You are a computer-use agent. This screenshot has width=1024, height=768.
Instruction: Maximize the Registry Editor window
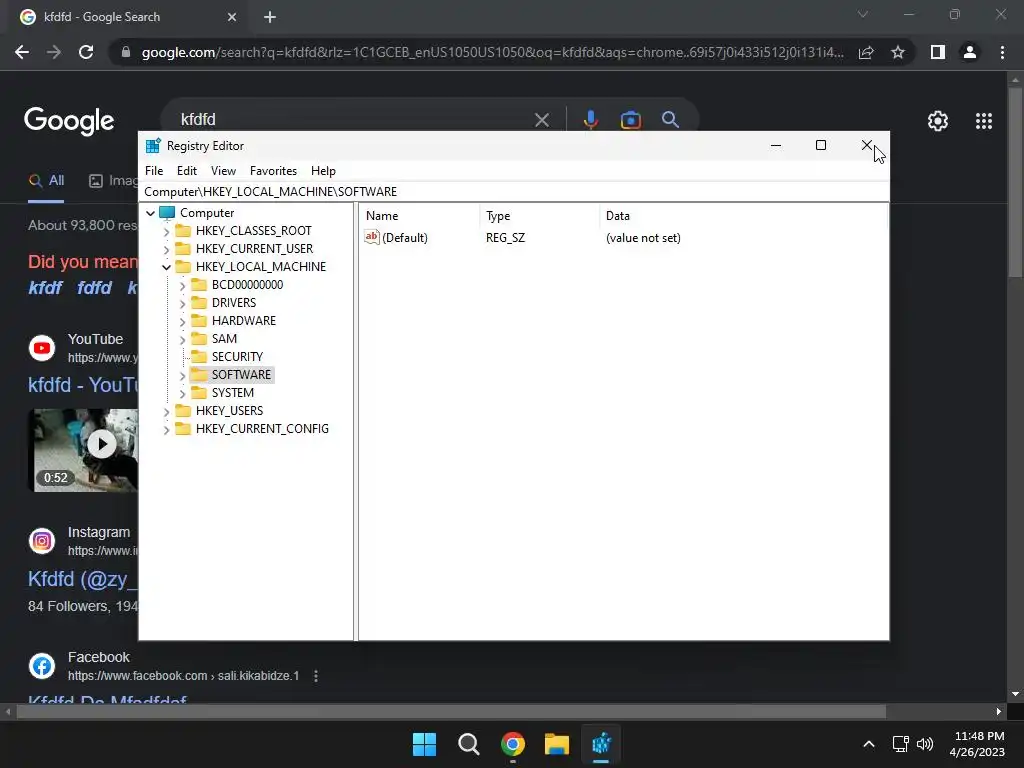pyautogui.click(x=821, y=145)
